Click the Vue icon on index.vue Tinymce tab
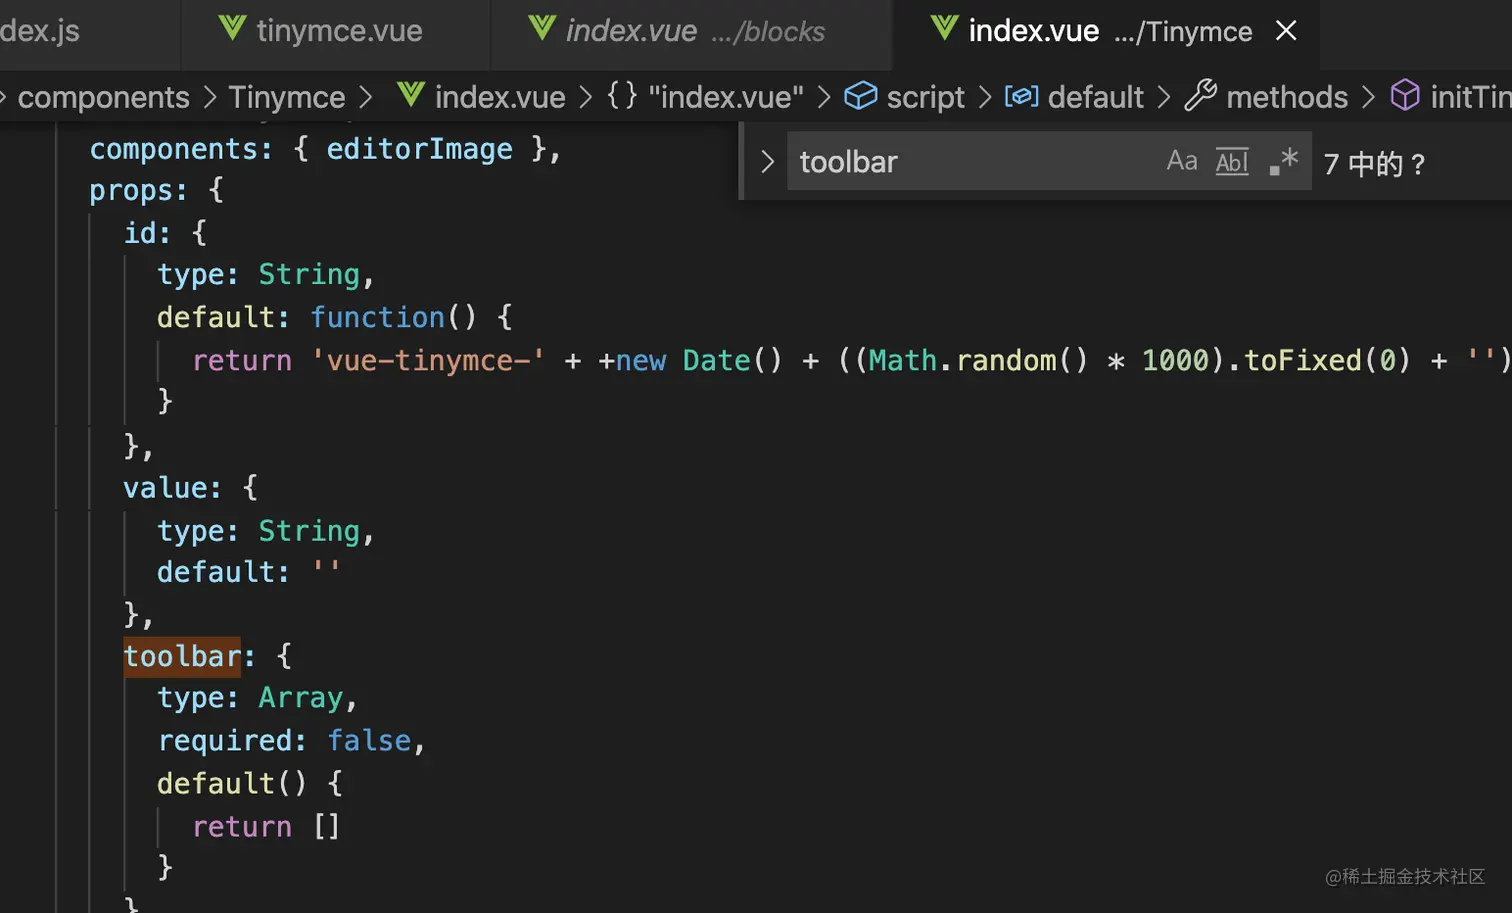The height and width of the screenshot is (913, 1512). click(944, 29)
